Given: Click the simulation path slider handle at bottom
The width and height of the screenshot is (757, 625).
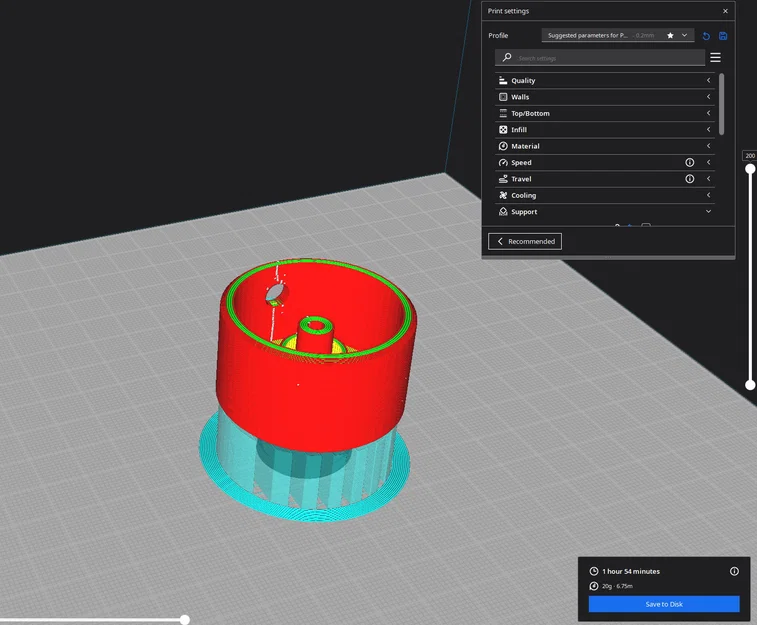Looking at the screenshot, I should 184,620.
